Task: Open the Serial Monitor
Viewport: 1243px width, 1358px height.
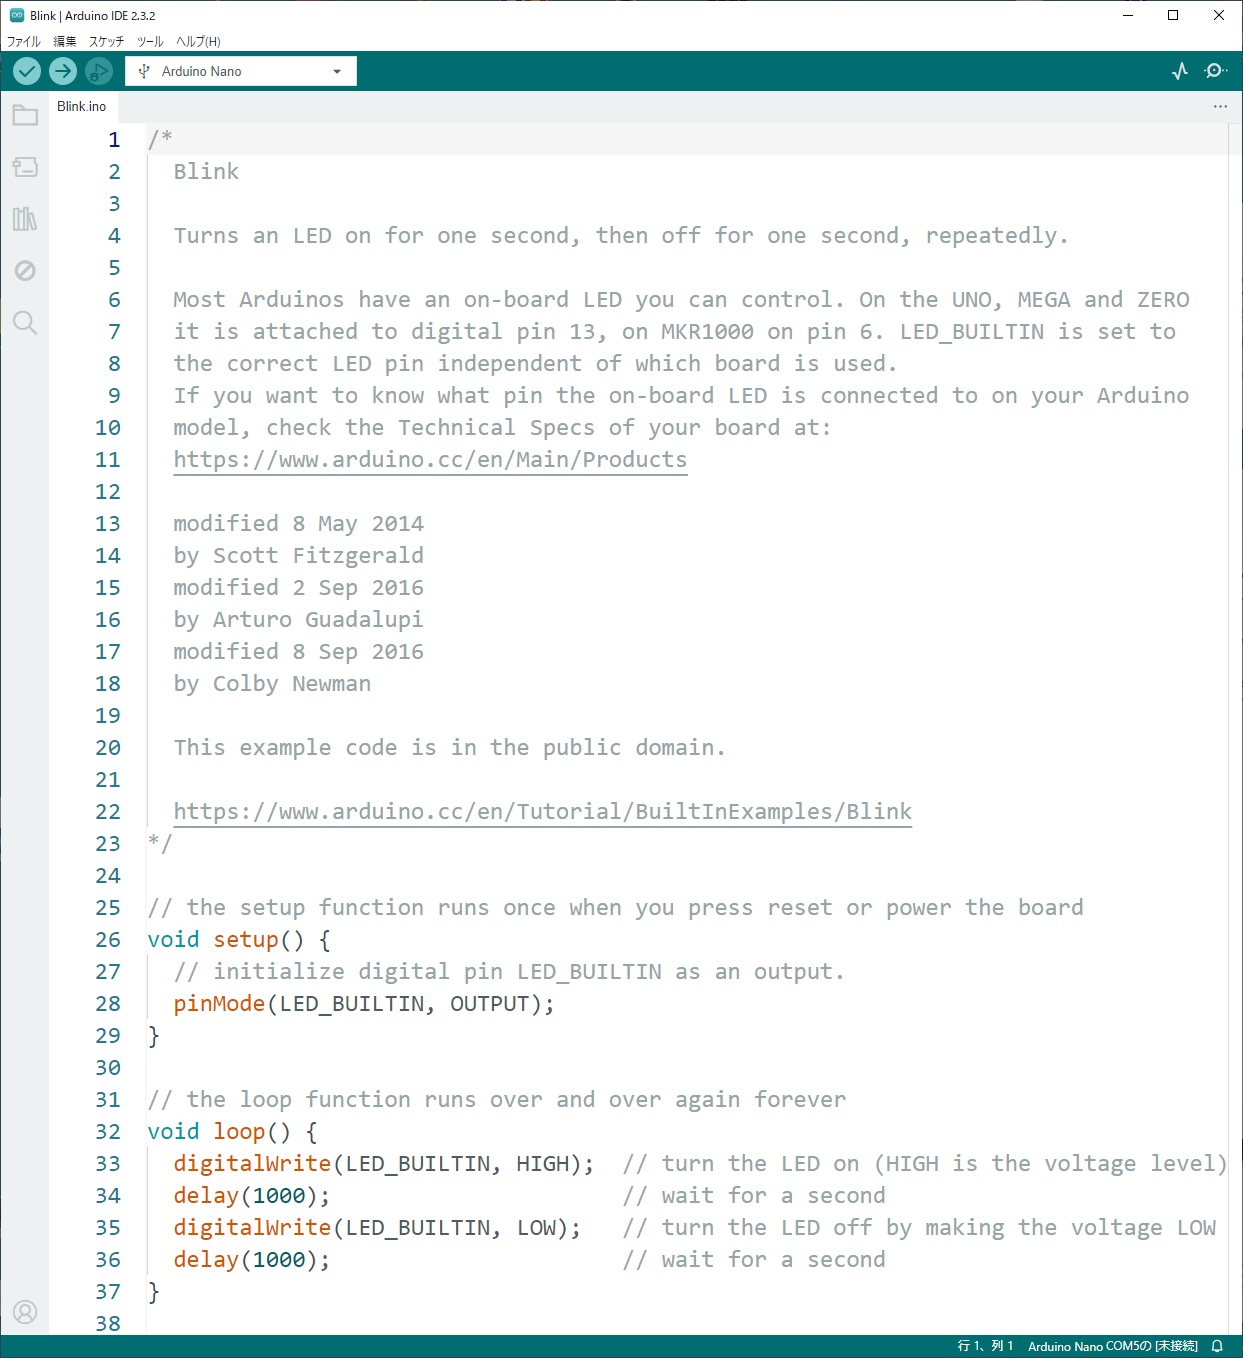Action: pos(1216,71)
